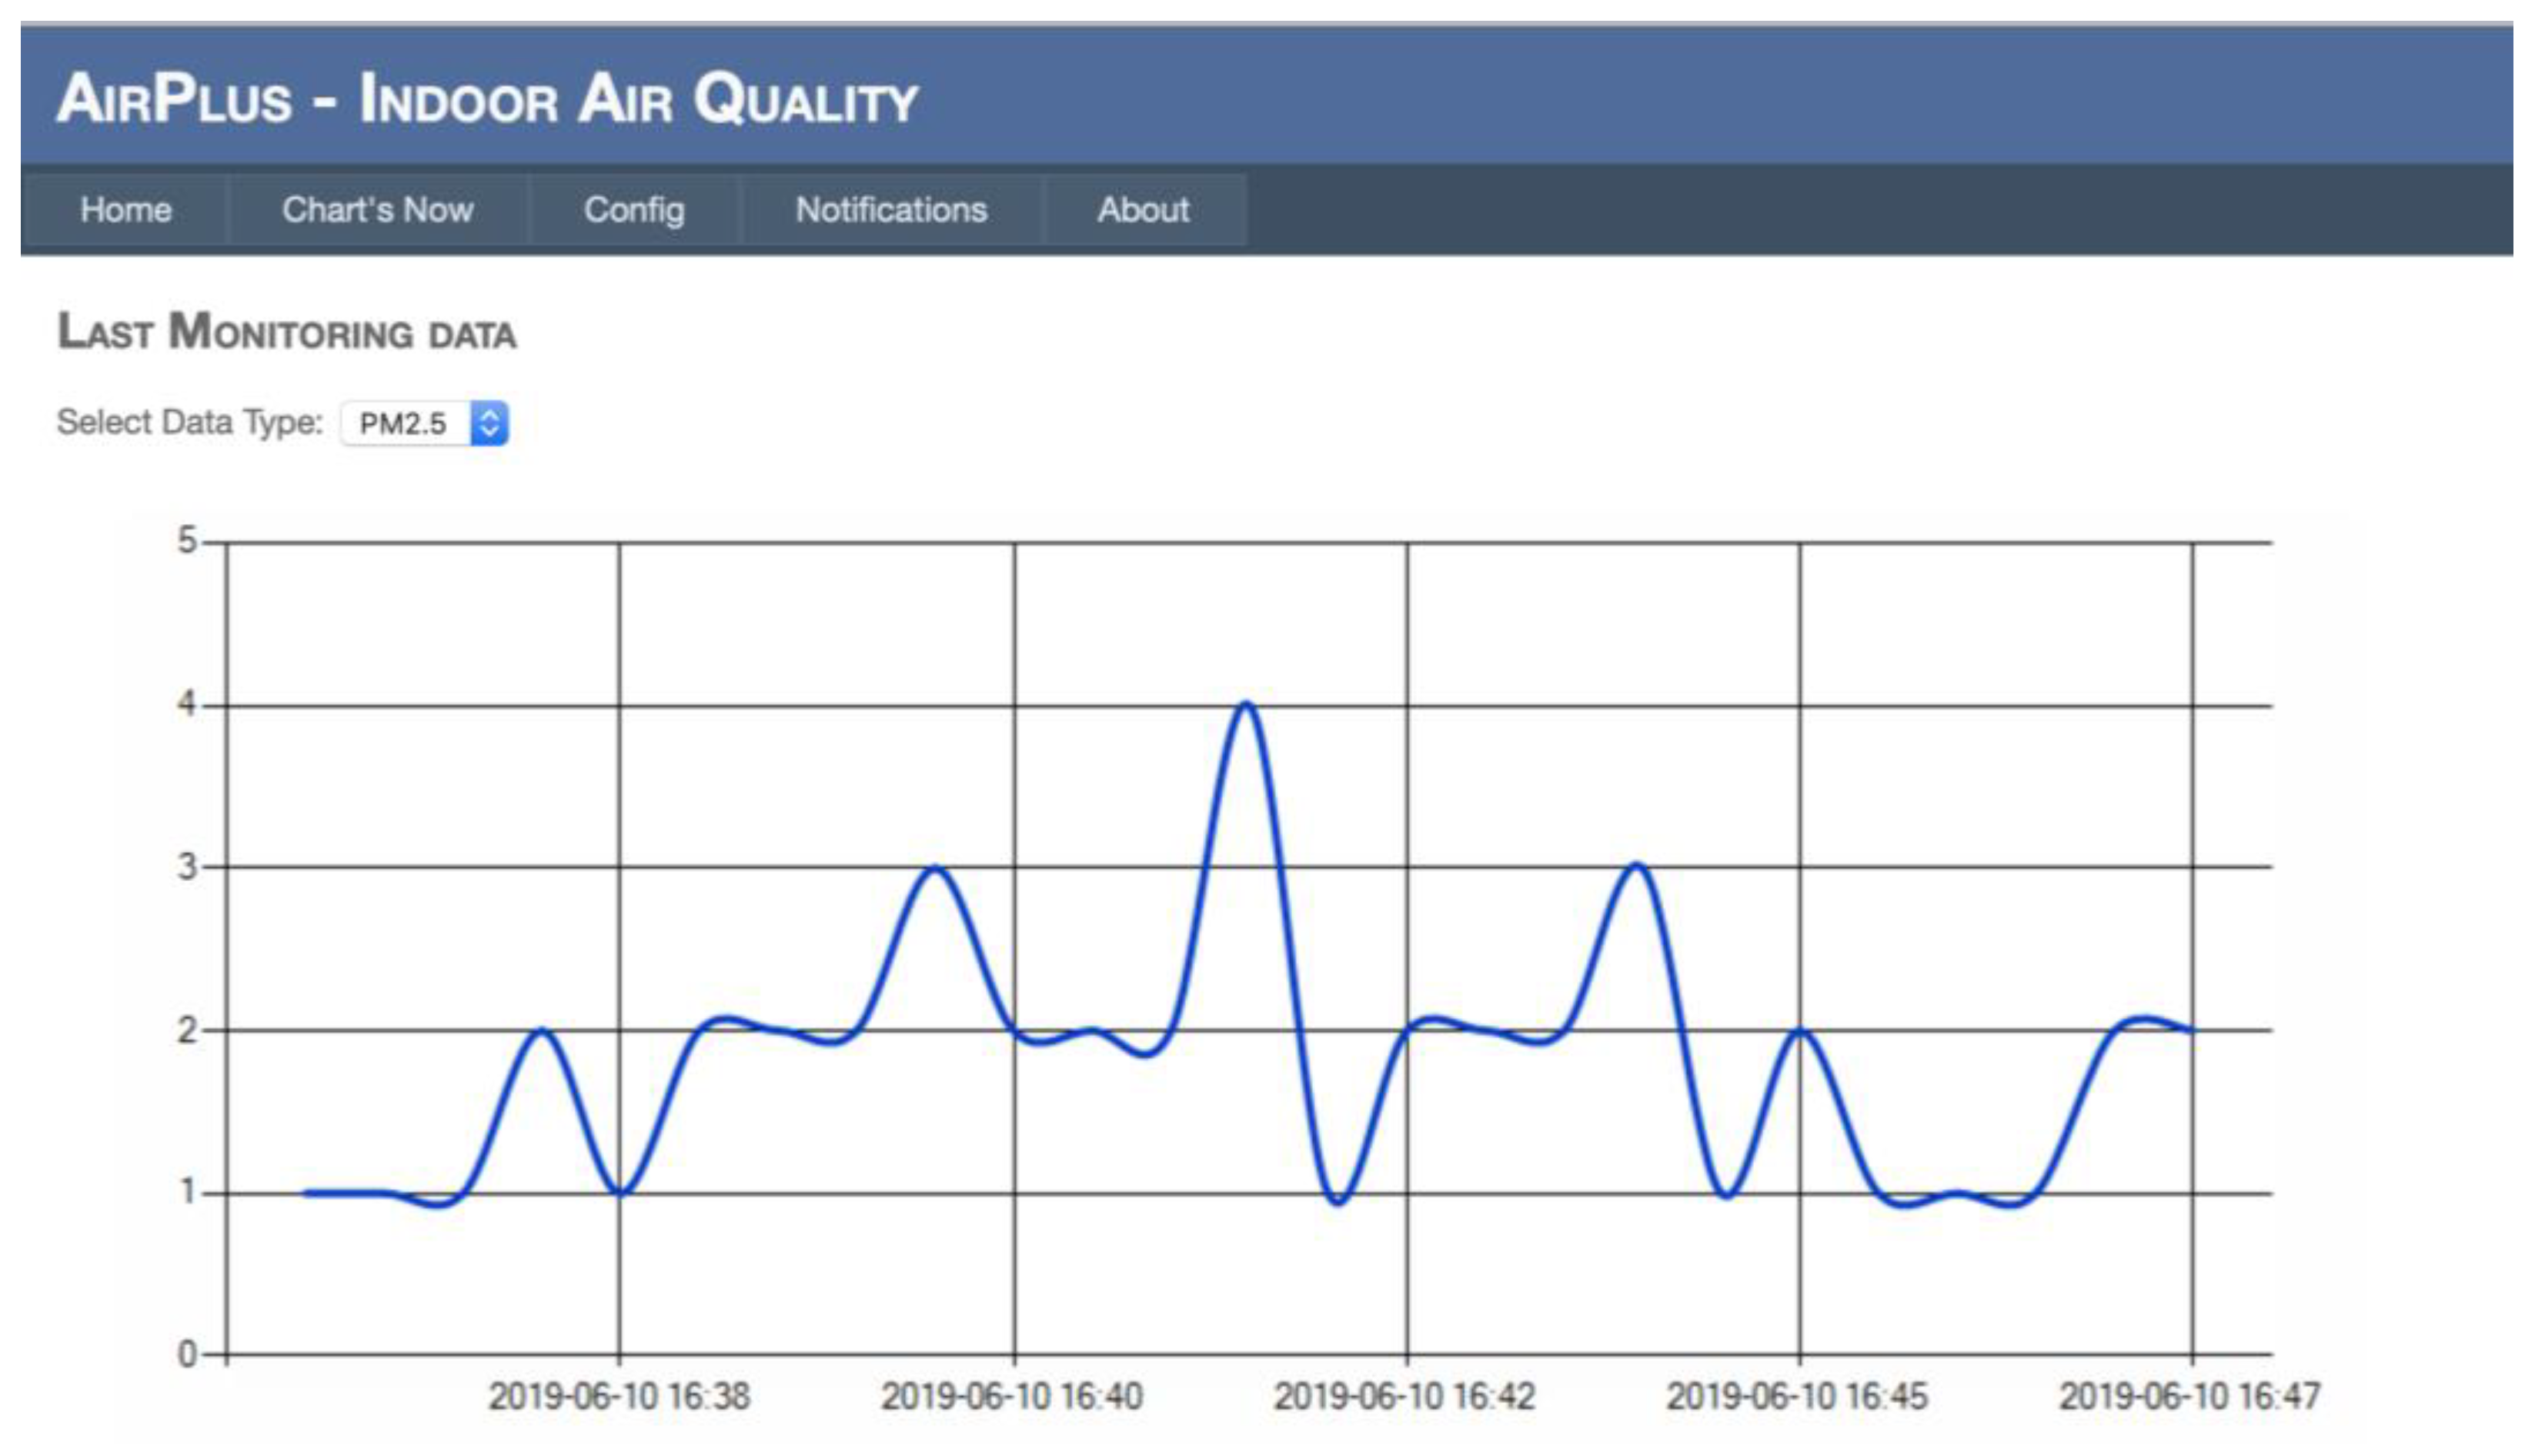2535x1456 pixels.
Task: Click the 2019-06-10 16:40 x-axis label
Action: point(1011,1396)
